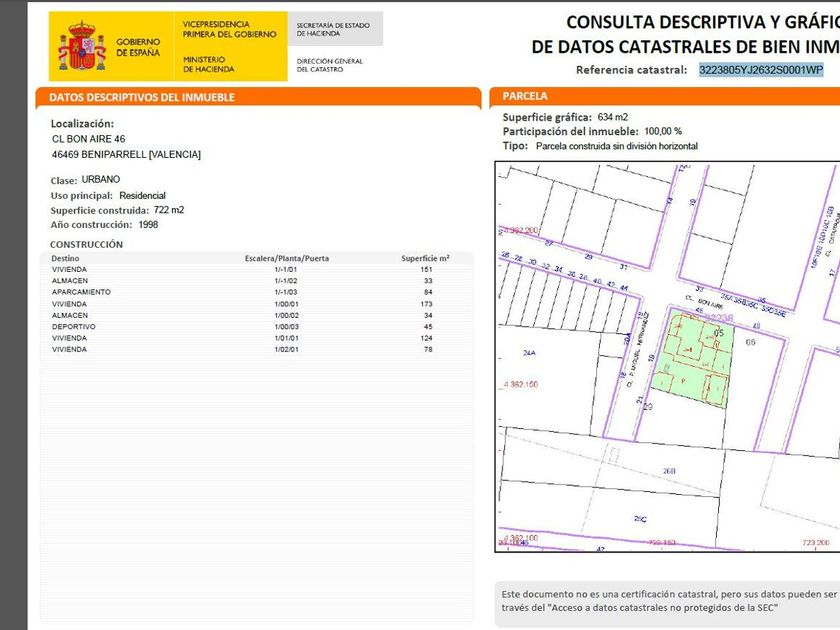Select the VIVIENDA row with 1/-1/01
The width and height of the screenshot is (840, 630).
(x=256, y=269)
